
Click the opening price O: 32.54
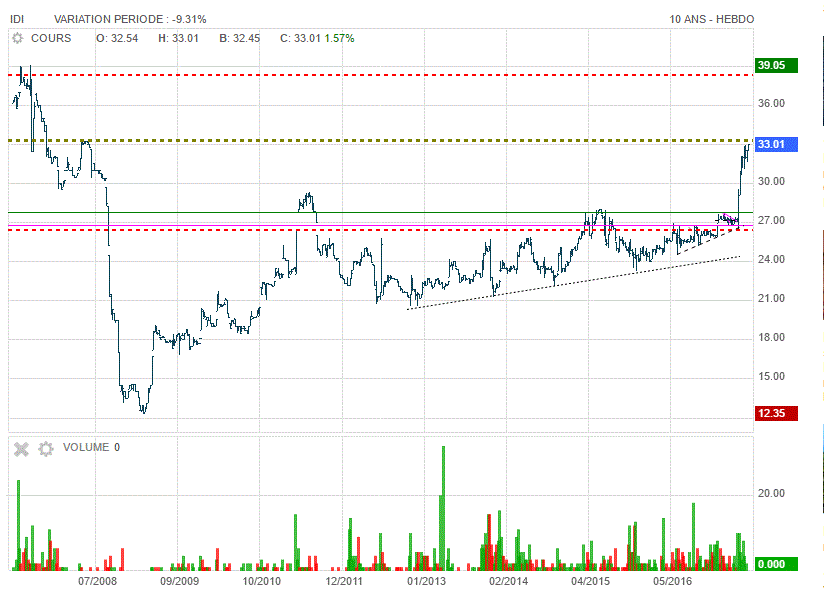pos(117,38)
